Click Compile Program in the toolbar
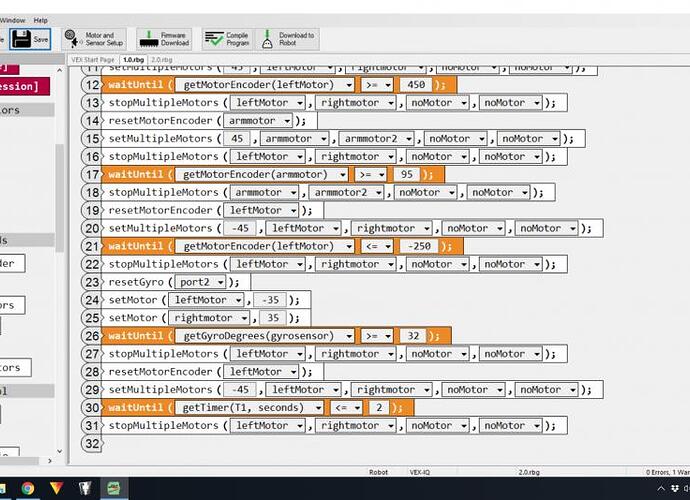The height and width of the screenshot is (500, 690). click(228, 39)
